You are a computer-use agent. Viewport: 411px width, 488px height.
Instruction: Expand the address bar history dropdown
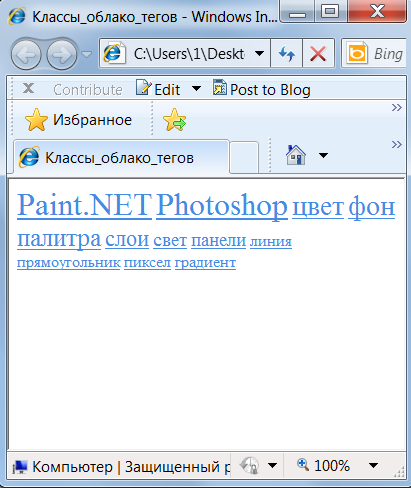[260, 53]
